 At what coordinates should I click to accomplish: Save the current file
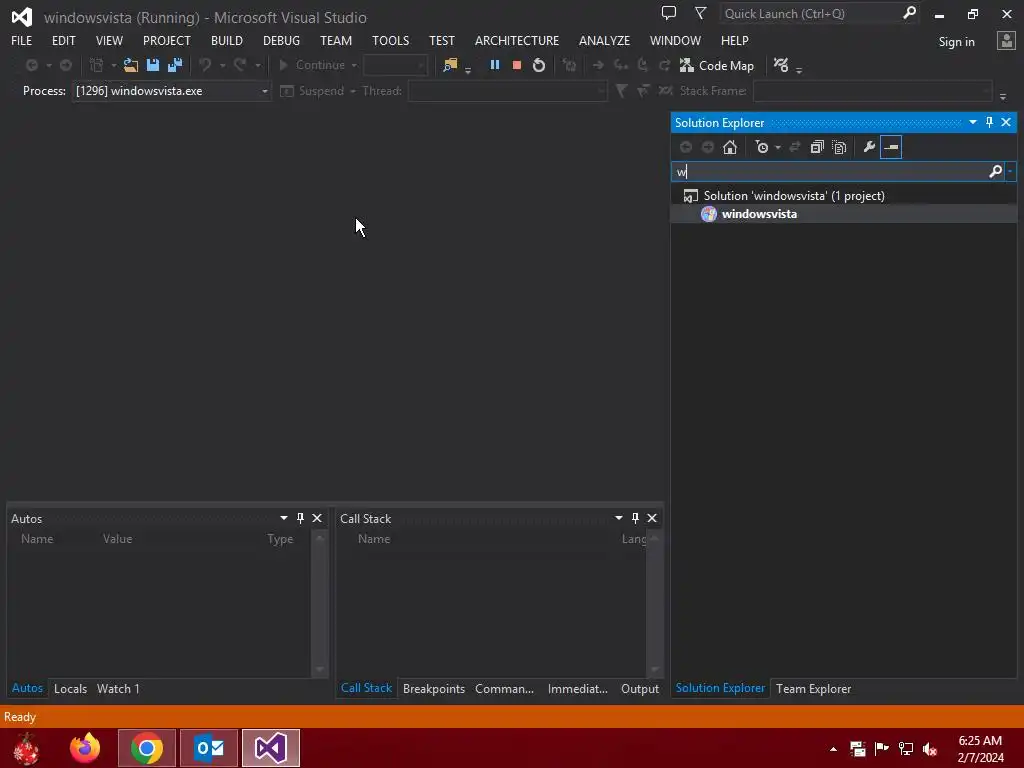coord(153,65)
